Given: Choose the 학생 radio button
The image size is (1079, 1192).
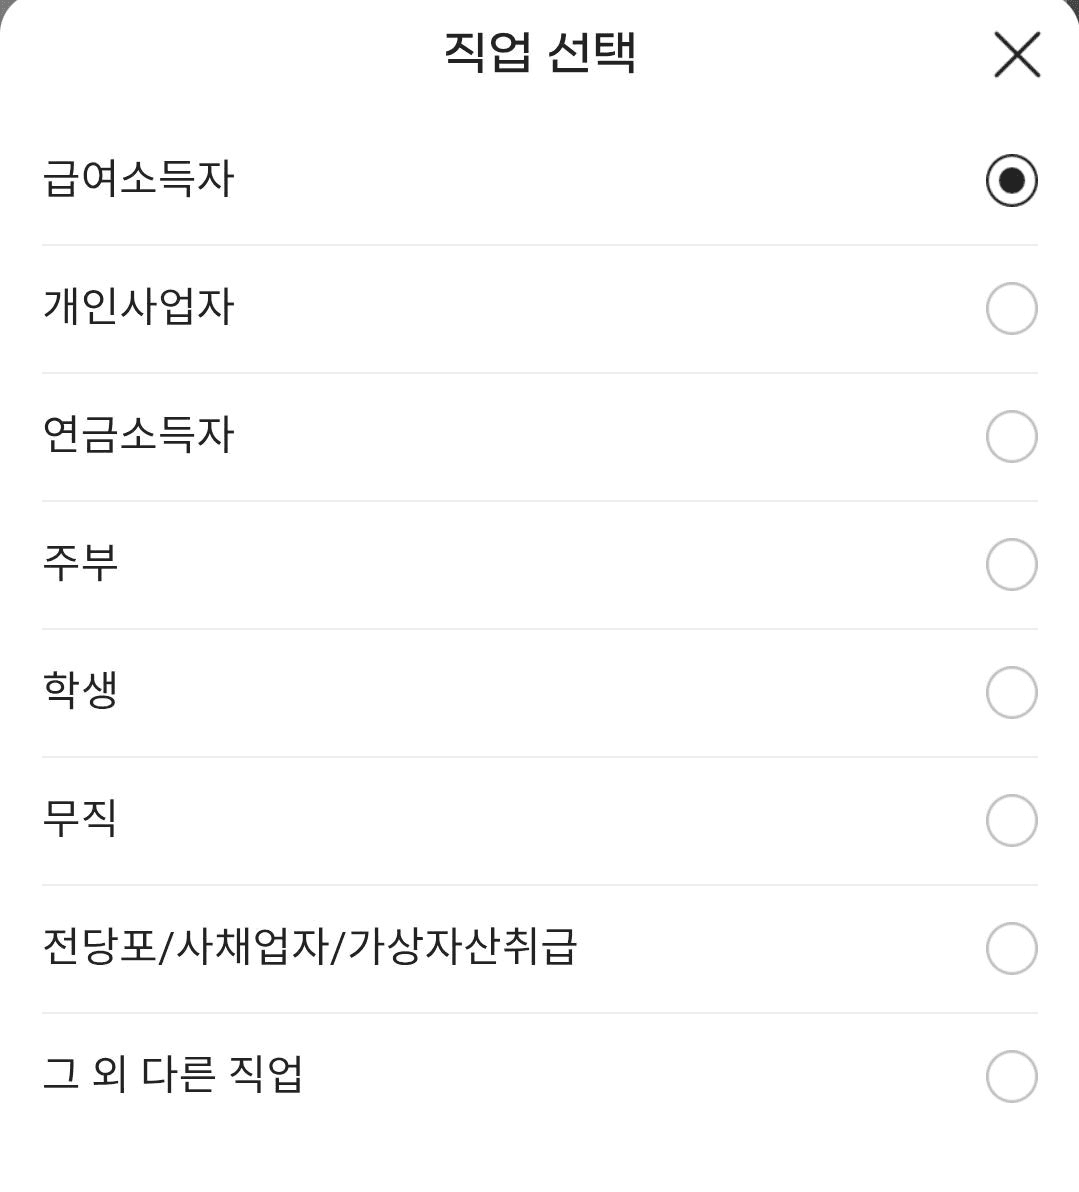Looking at the screenshot, I should click(x=1011, y=693).
